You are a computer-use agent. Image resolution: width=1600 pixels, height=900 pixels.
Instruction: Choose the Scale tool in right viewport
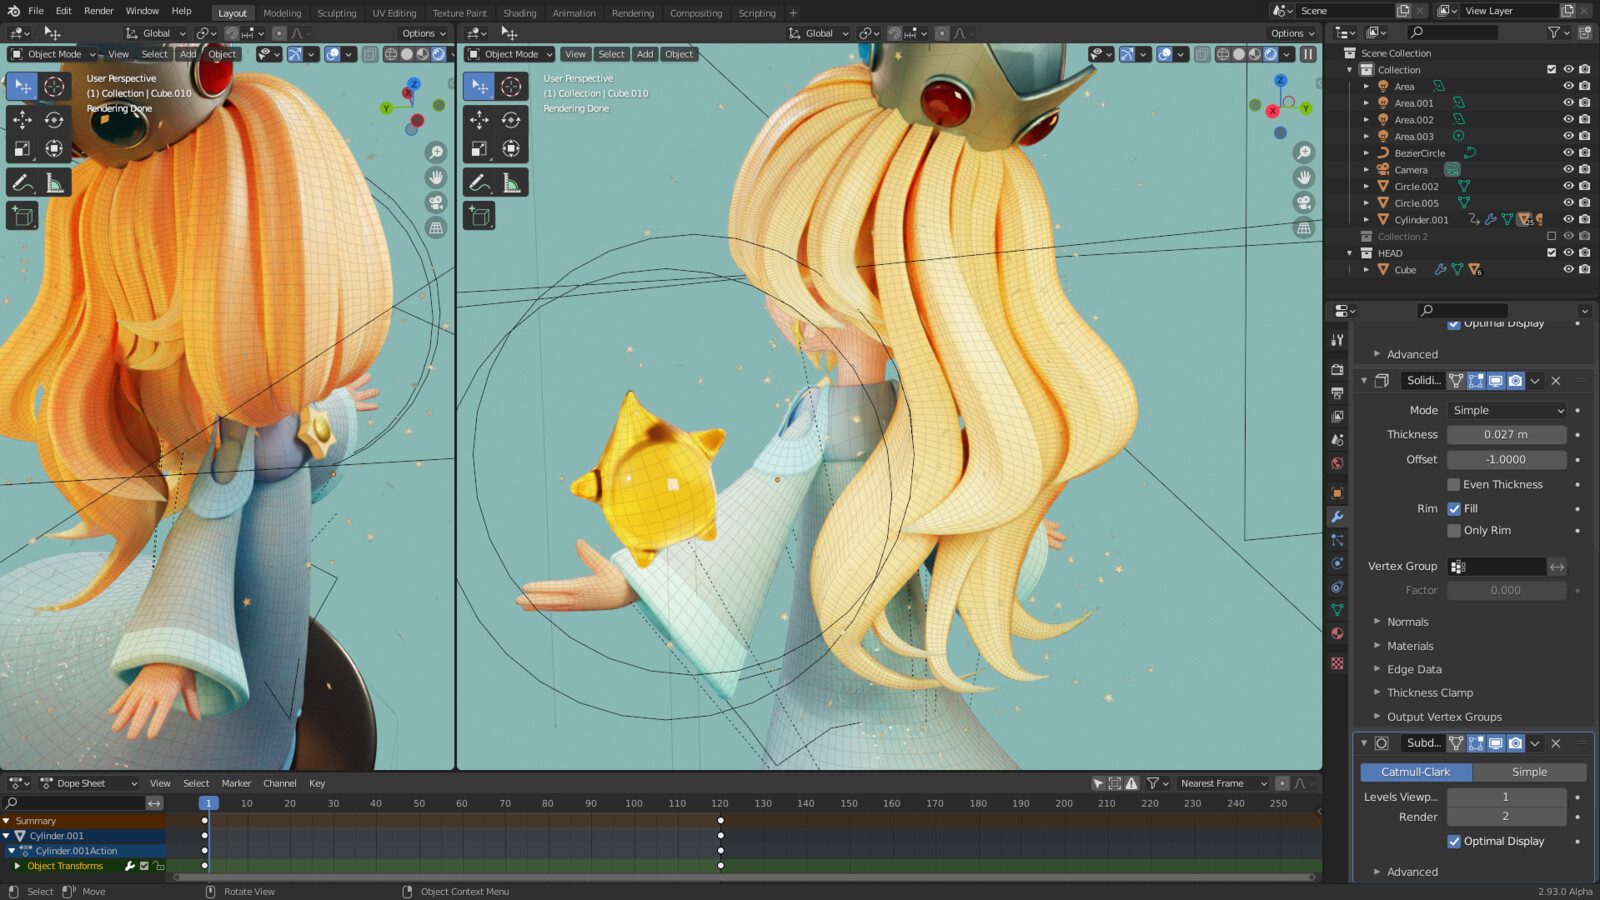tap(479, 149)
